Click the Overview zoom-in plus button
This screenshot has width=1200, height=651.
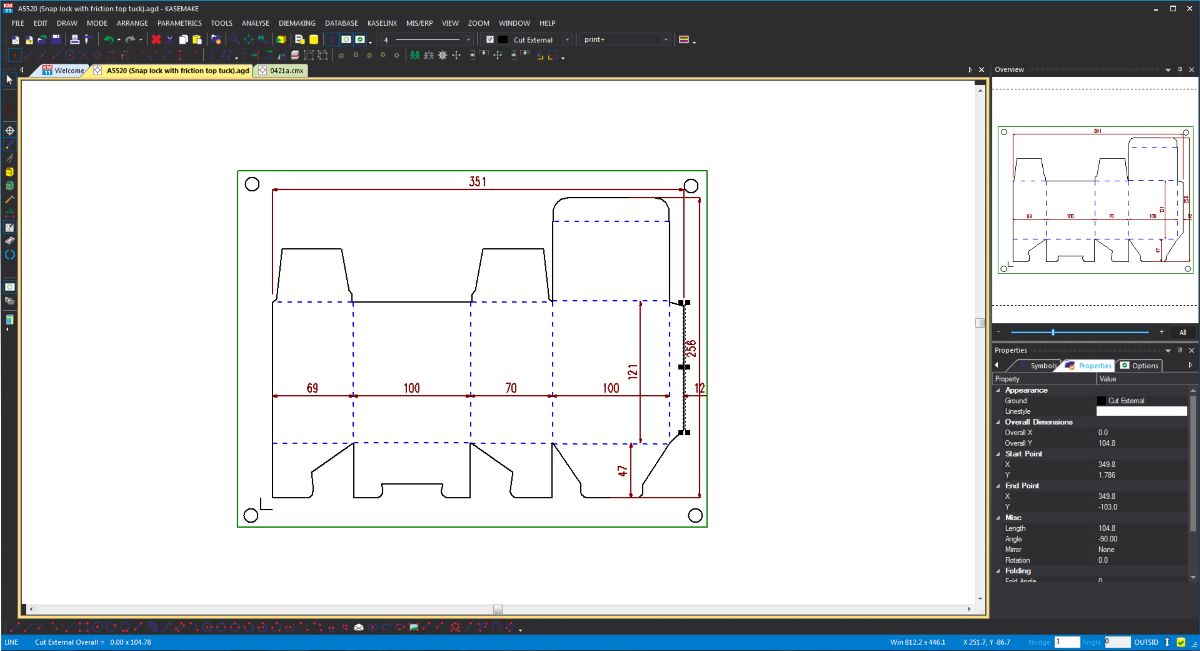(1161, 332)
